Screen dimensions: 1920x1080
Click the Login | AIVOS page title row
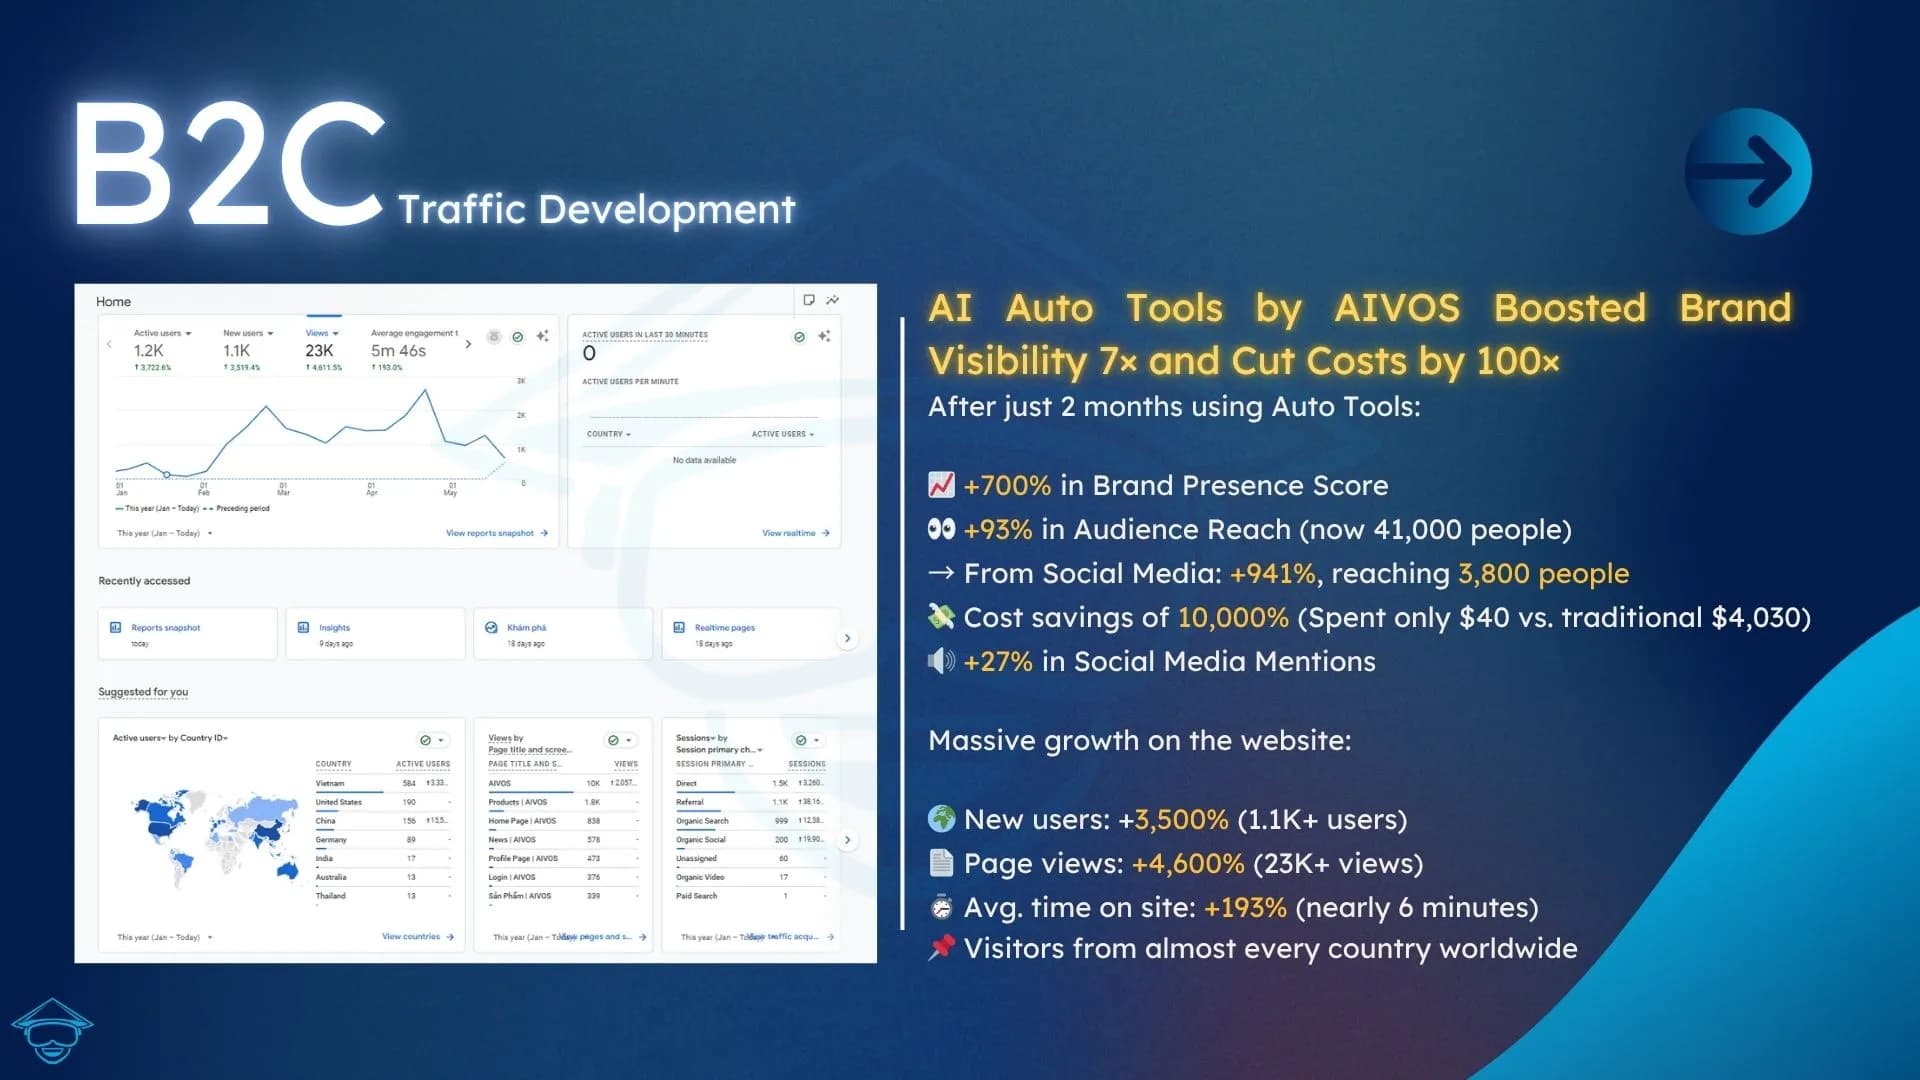(x=563, y=877)
